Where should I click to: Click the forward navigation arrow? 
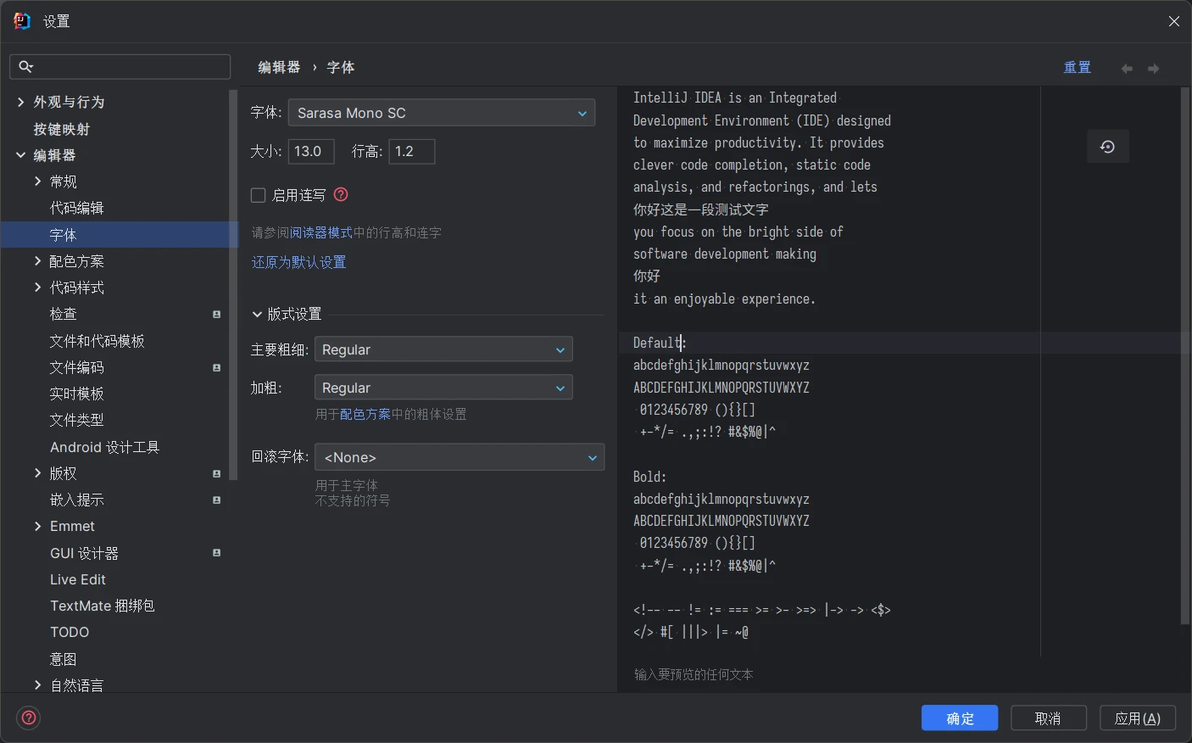(x=1153, y=68)
